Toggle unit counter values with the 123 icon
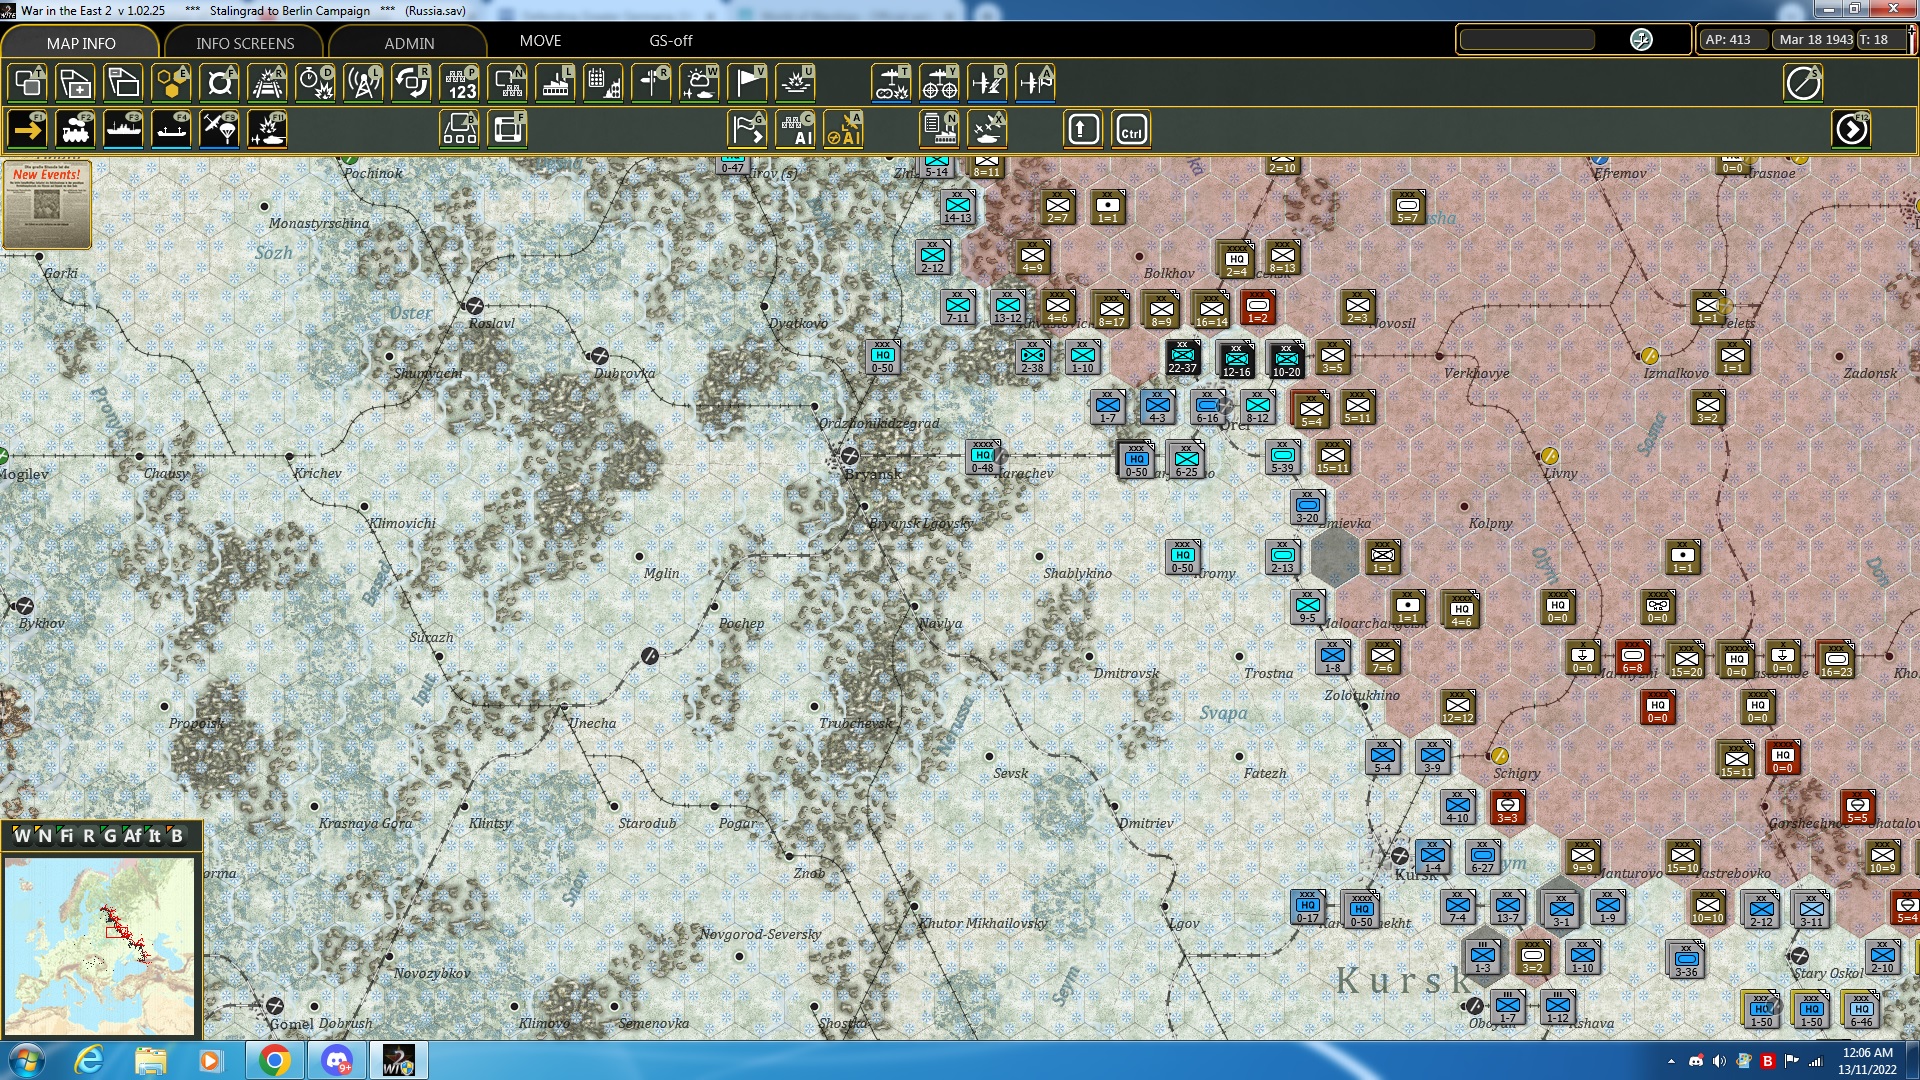Viewport: 1920px width, 1080px height. pos(460,83)
